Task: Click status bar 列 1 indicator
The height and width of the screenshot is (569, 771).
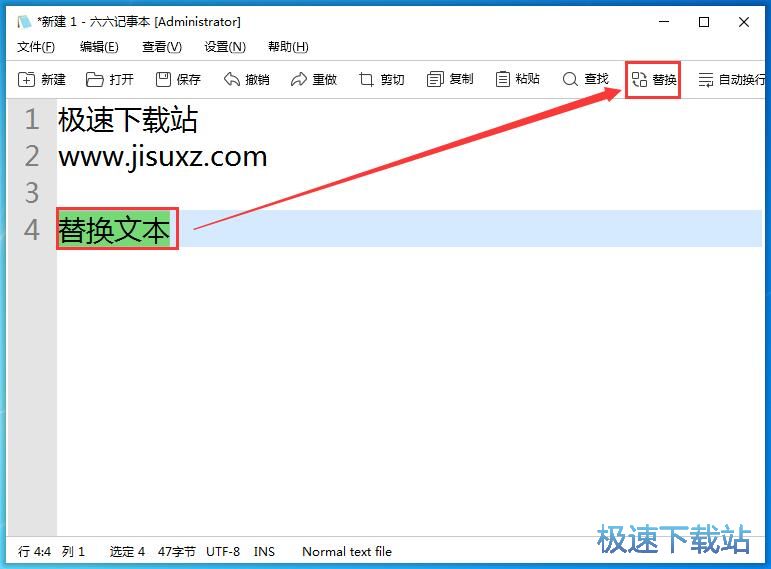Action: (73, 552)
